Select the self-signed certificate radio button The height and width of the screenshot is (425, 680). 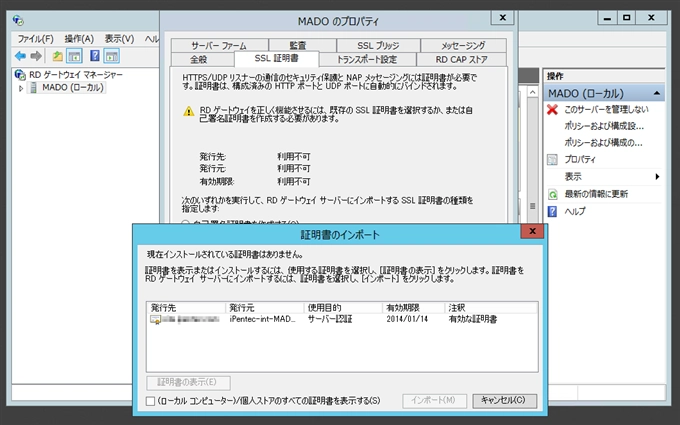tap(186, 223)
